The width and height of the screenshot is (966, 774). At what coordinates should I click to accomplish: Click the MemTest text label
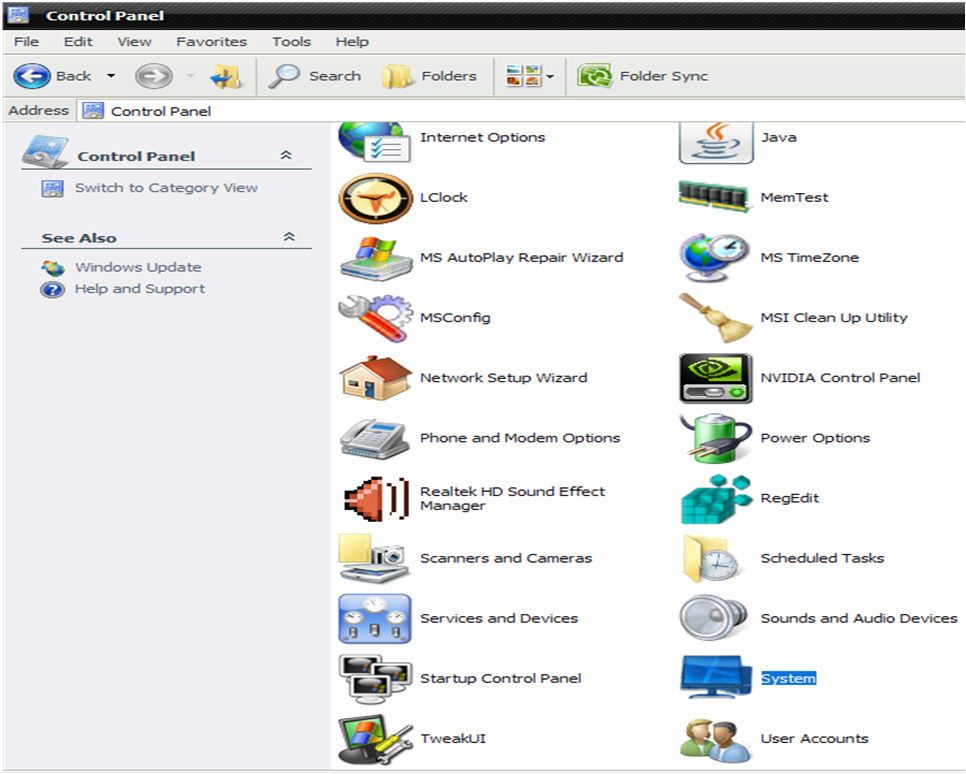[795, 198]
